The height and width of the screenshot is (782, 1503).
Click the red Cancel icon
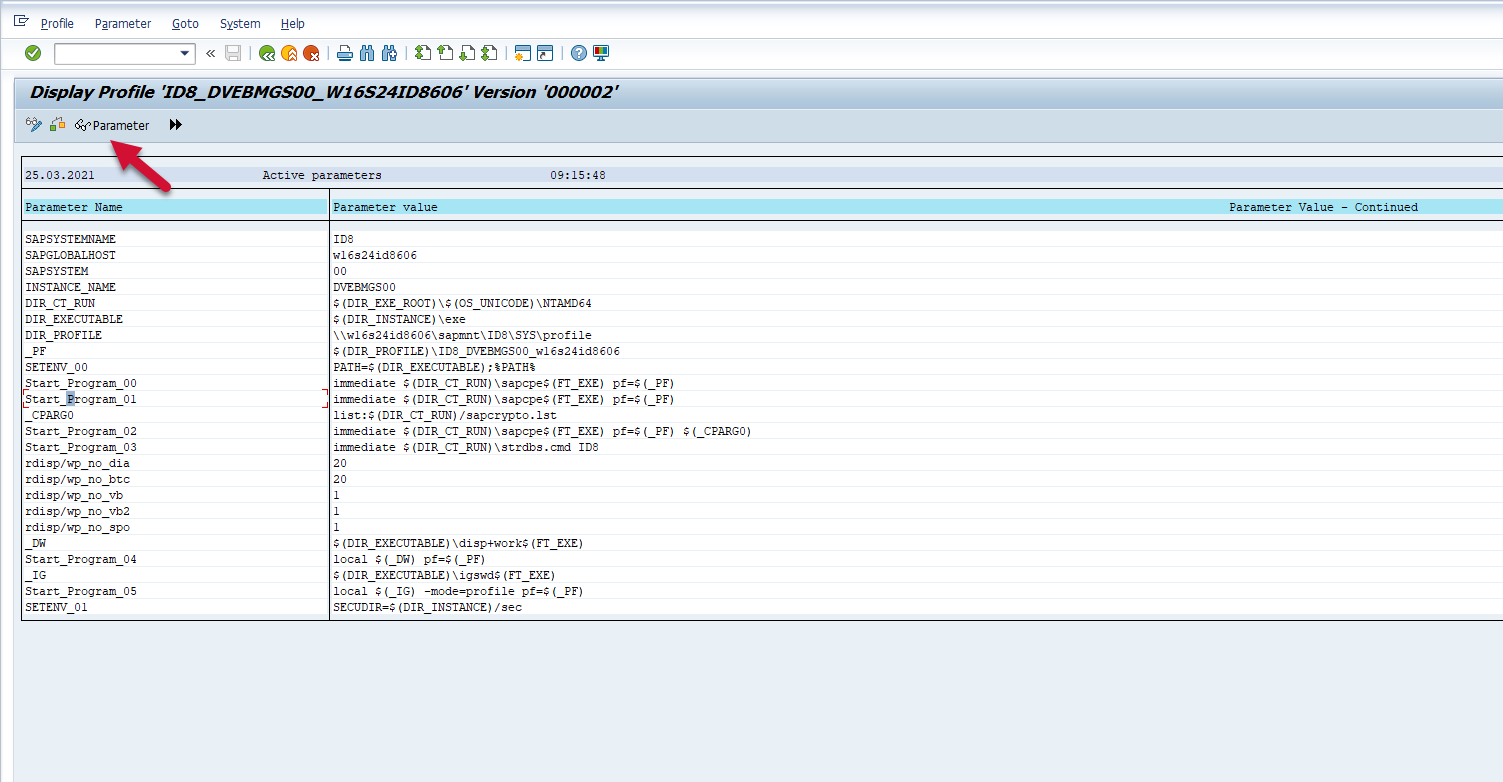pos(311,54)
